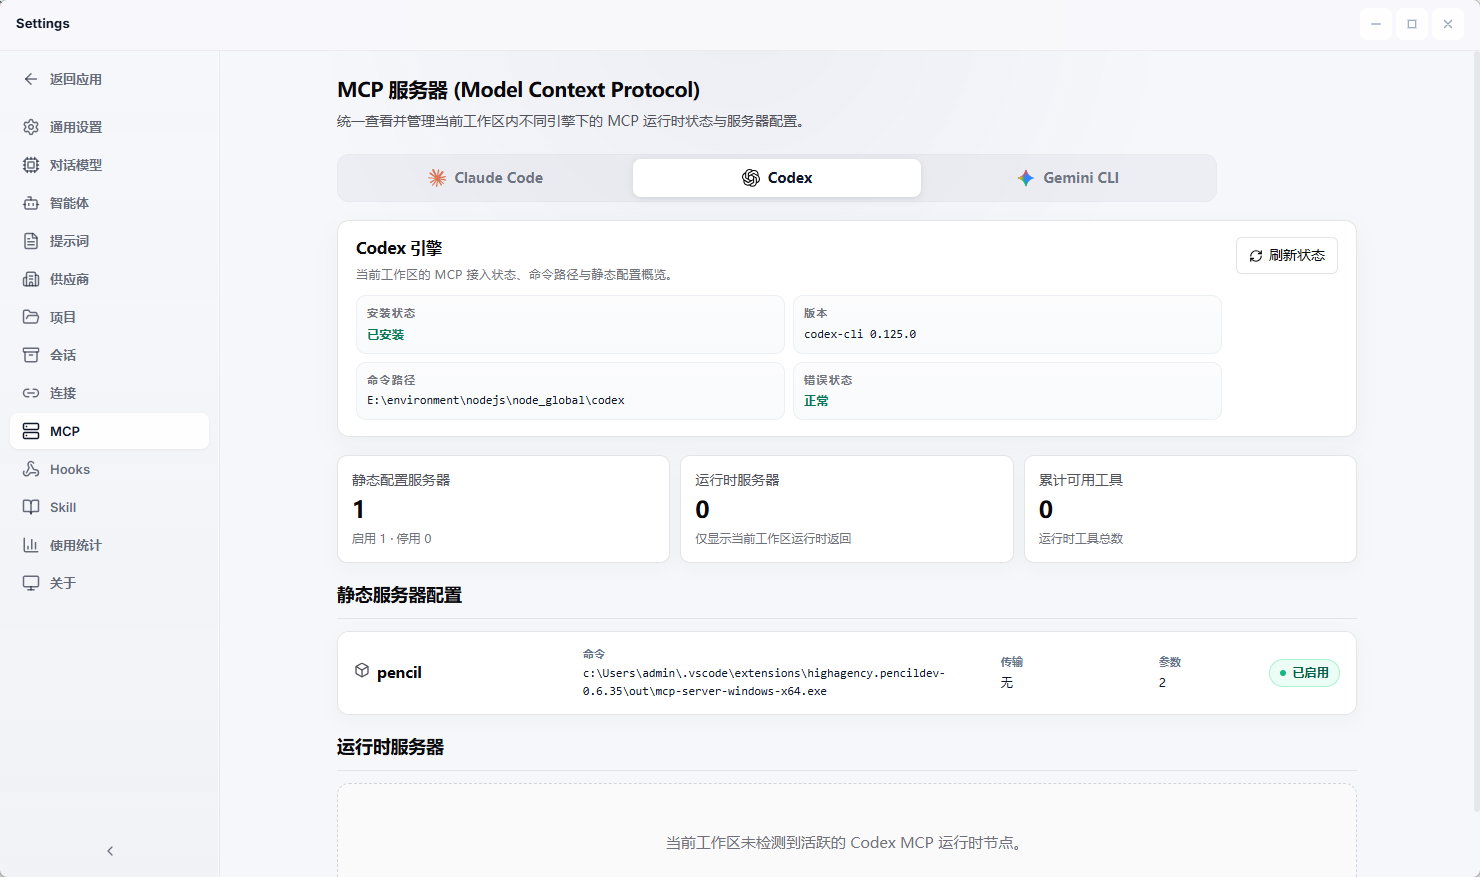1480x877 pixels.
Task: Open the 智能体 settings page
Action: pos(110,203)
